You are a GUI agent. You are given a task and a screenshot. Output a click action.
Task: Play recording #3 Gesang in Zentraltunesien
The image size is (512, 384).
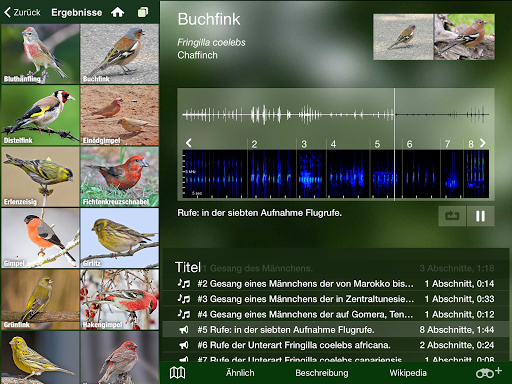click(336, 299)
